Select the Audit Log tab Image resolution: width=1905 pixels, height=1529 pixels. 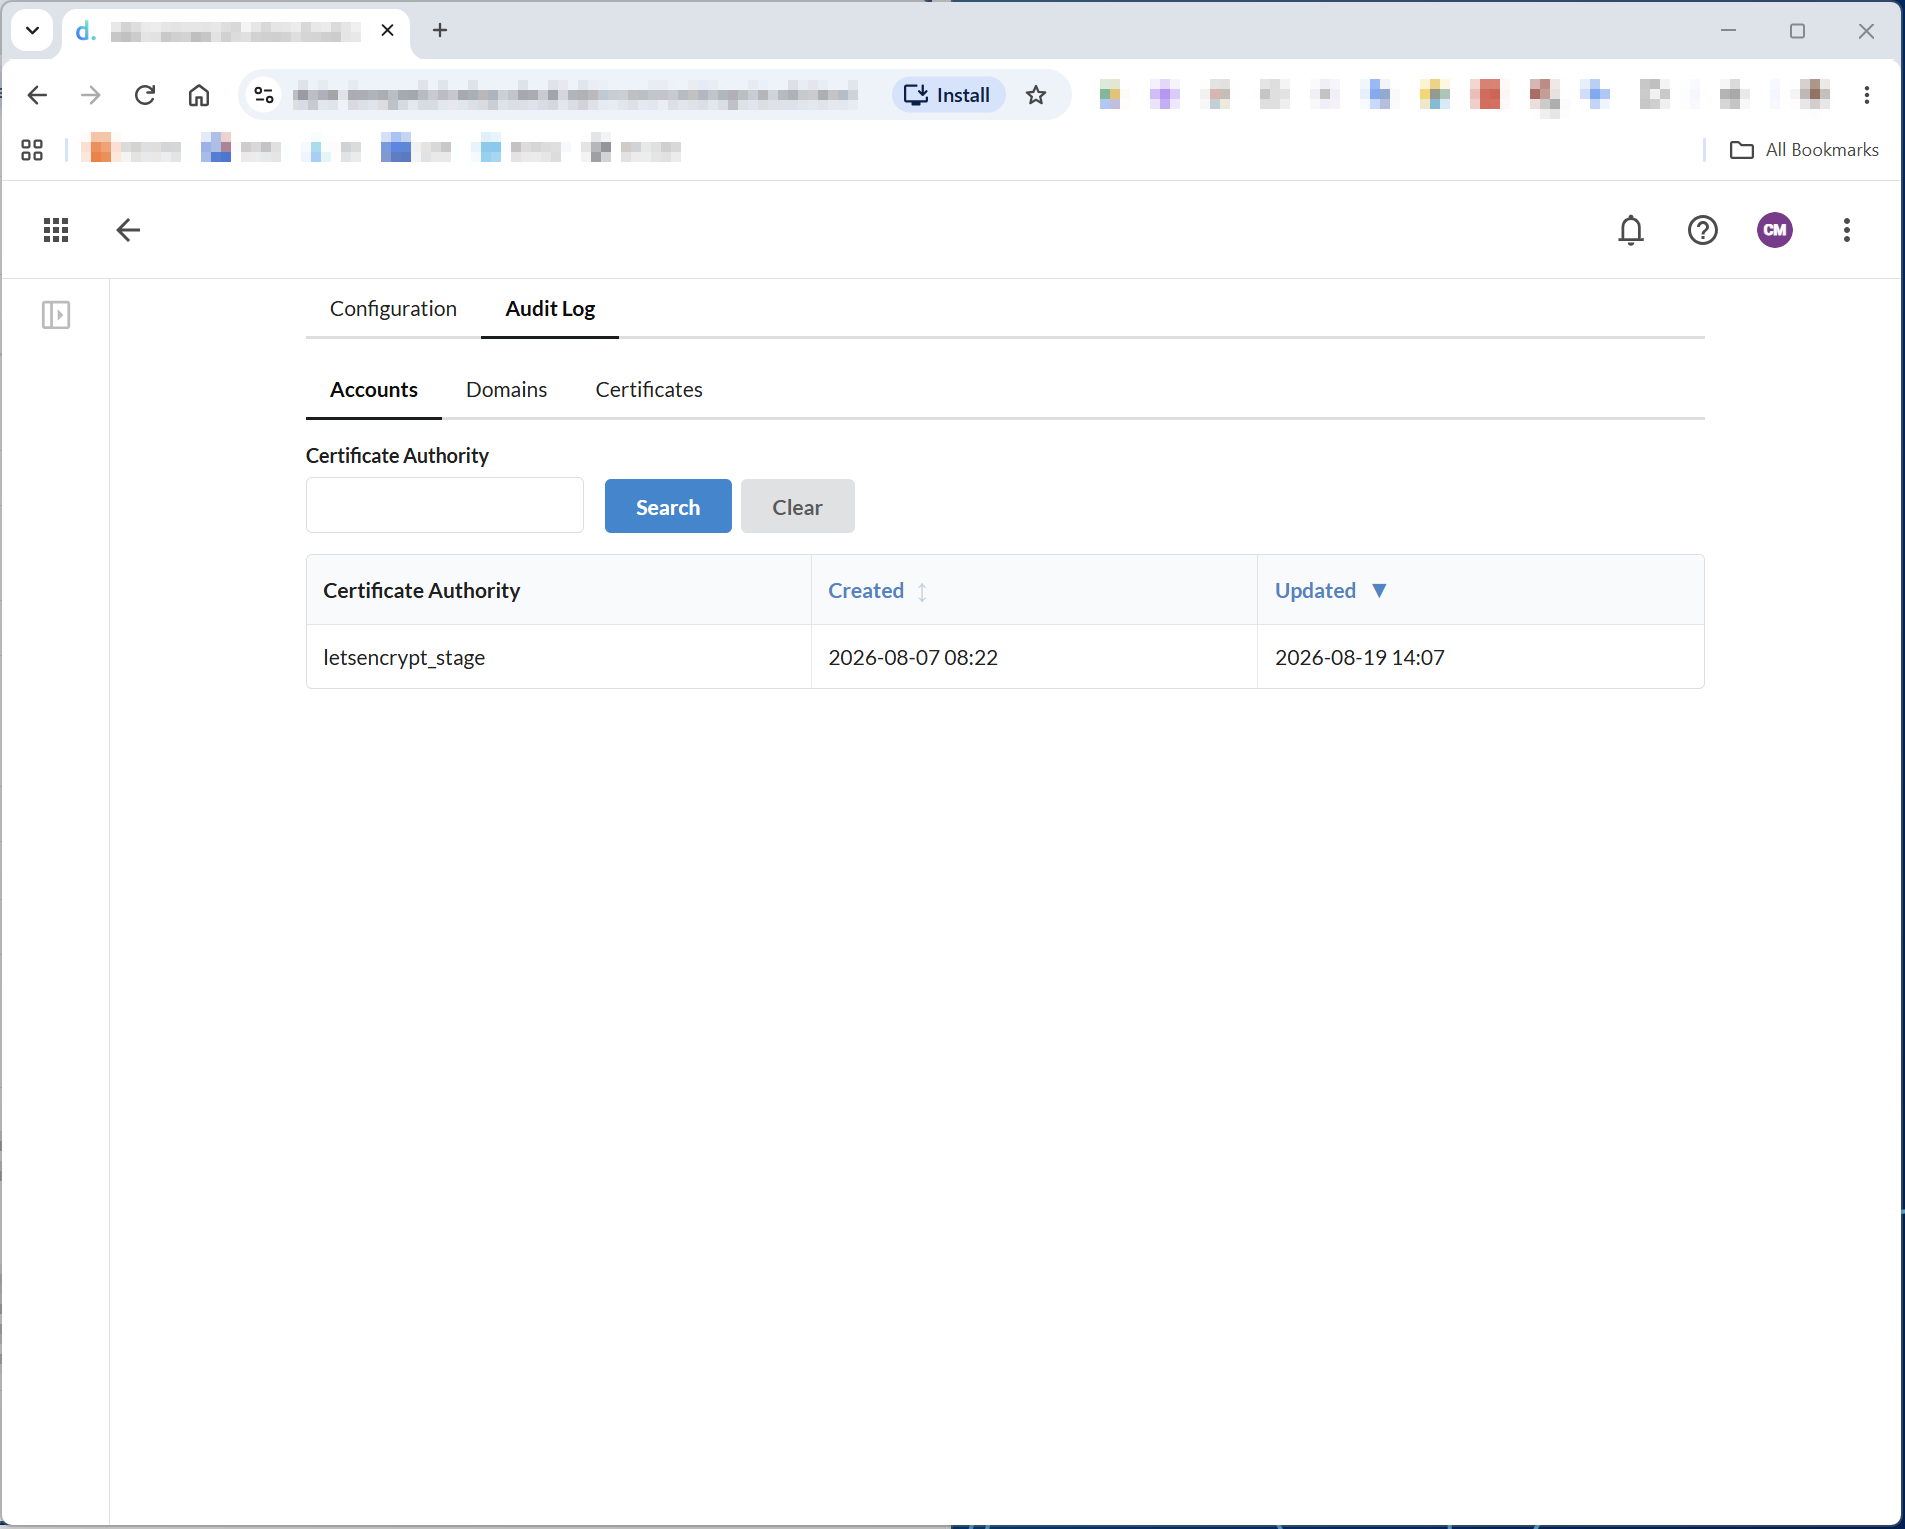tap(550, 308)
